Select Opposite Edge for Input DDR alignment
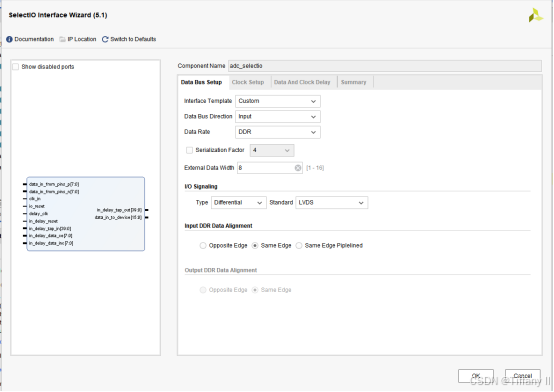 pos(203,246)
